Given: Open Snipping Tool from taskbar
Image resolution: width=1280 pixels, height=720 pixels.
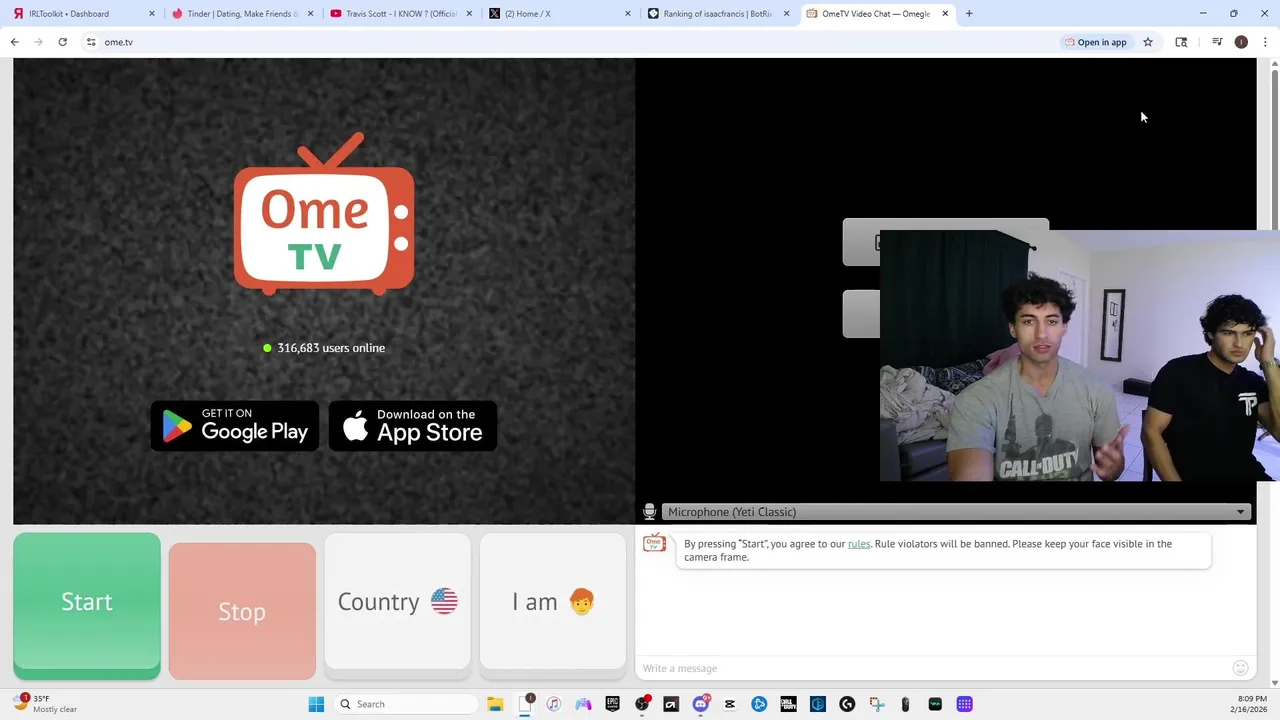Looking at the screenshot, I should click(x=876, y=704).
